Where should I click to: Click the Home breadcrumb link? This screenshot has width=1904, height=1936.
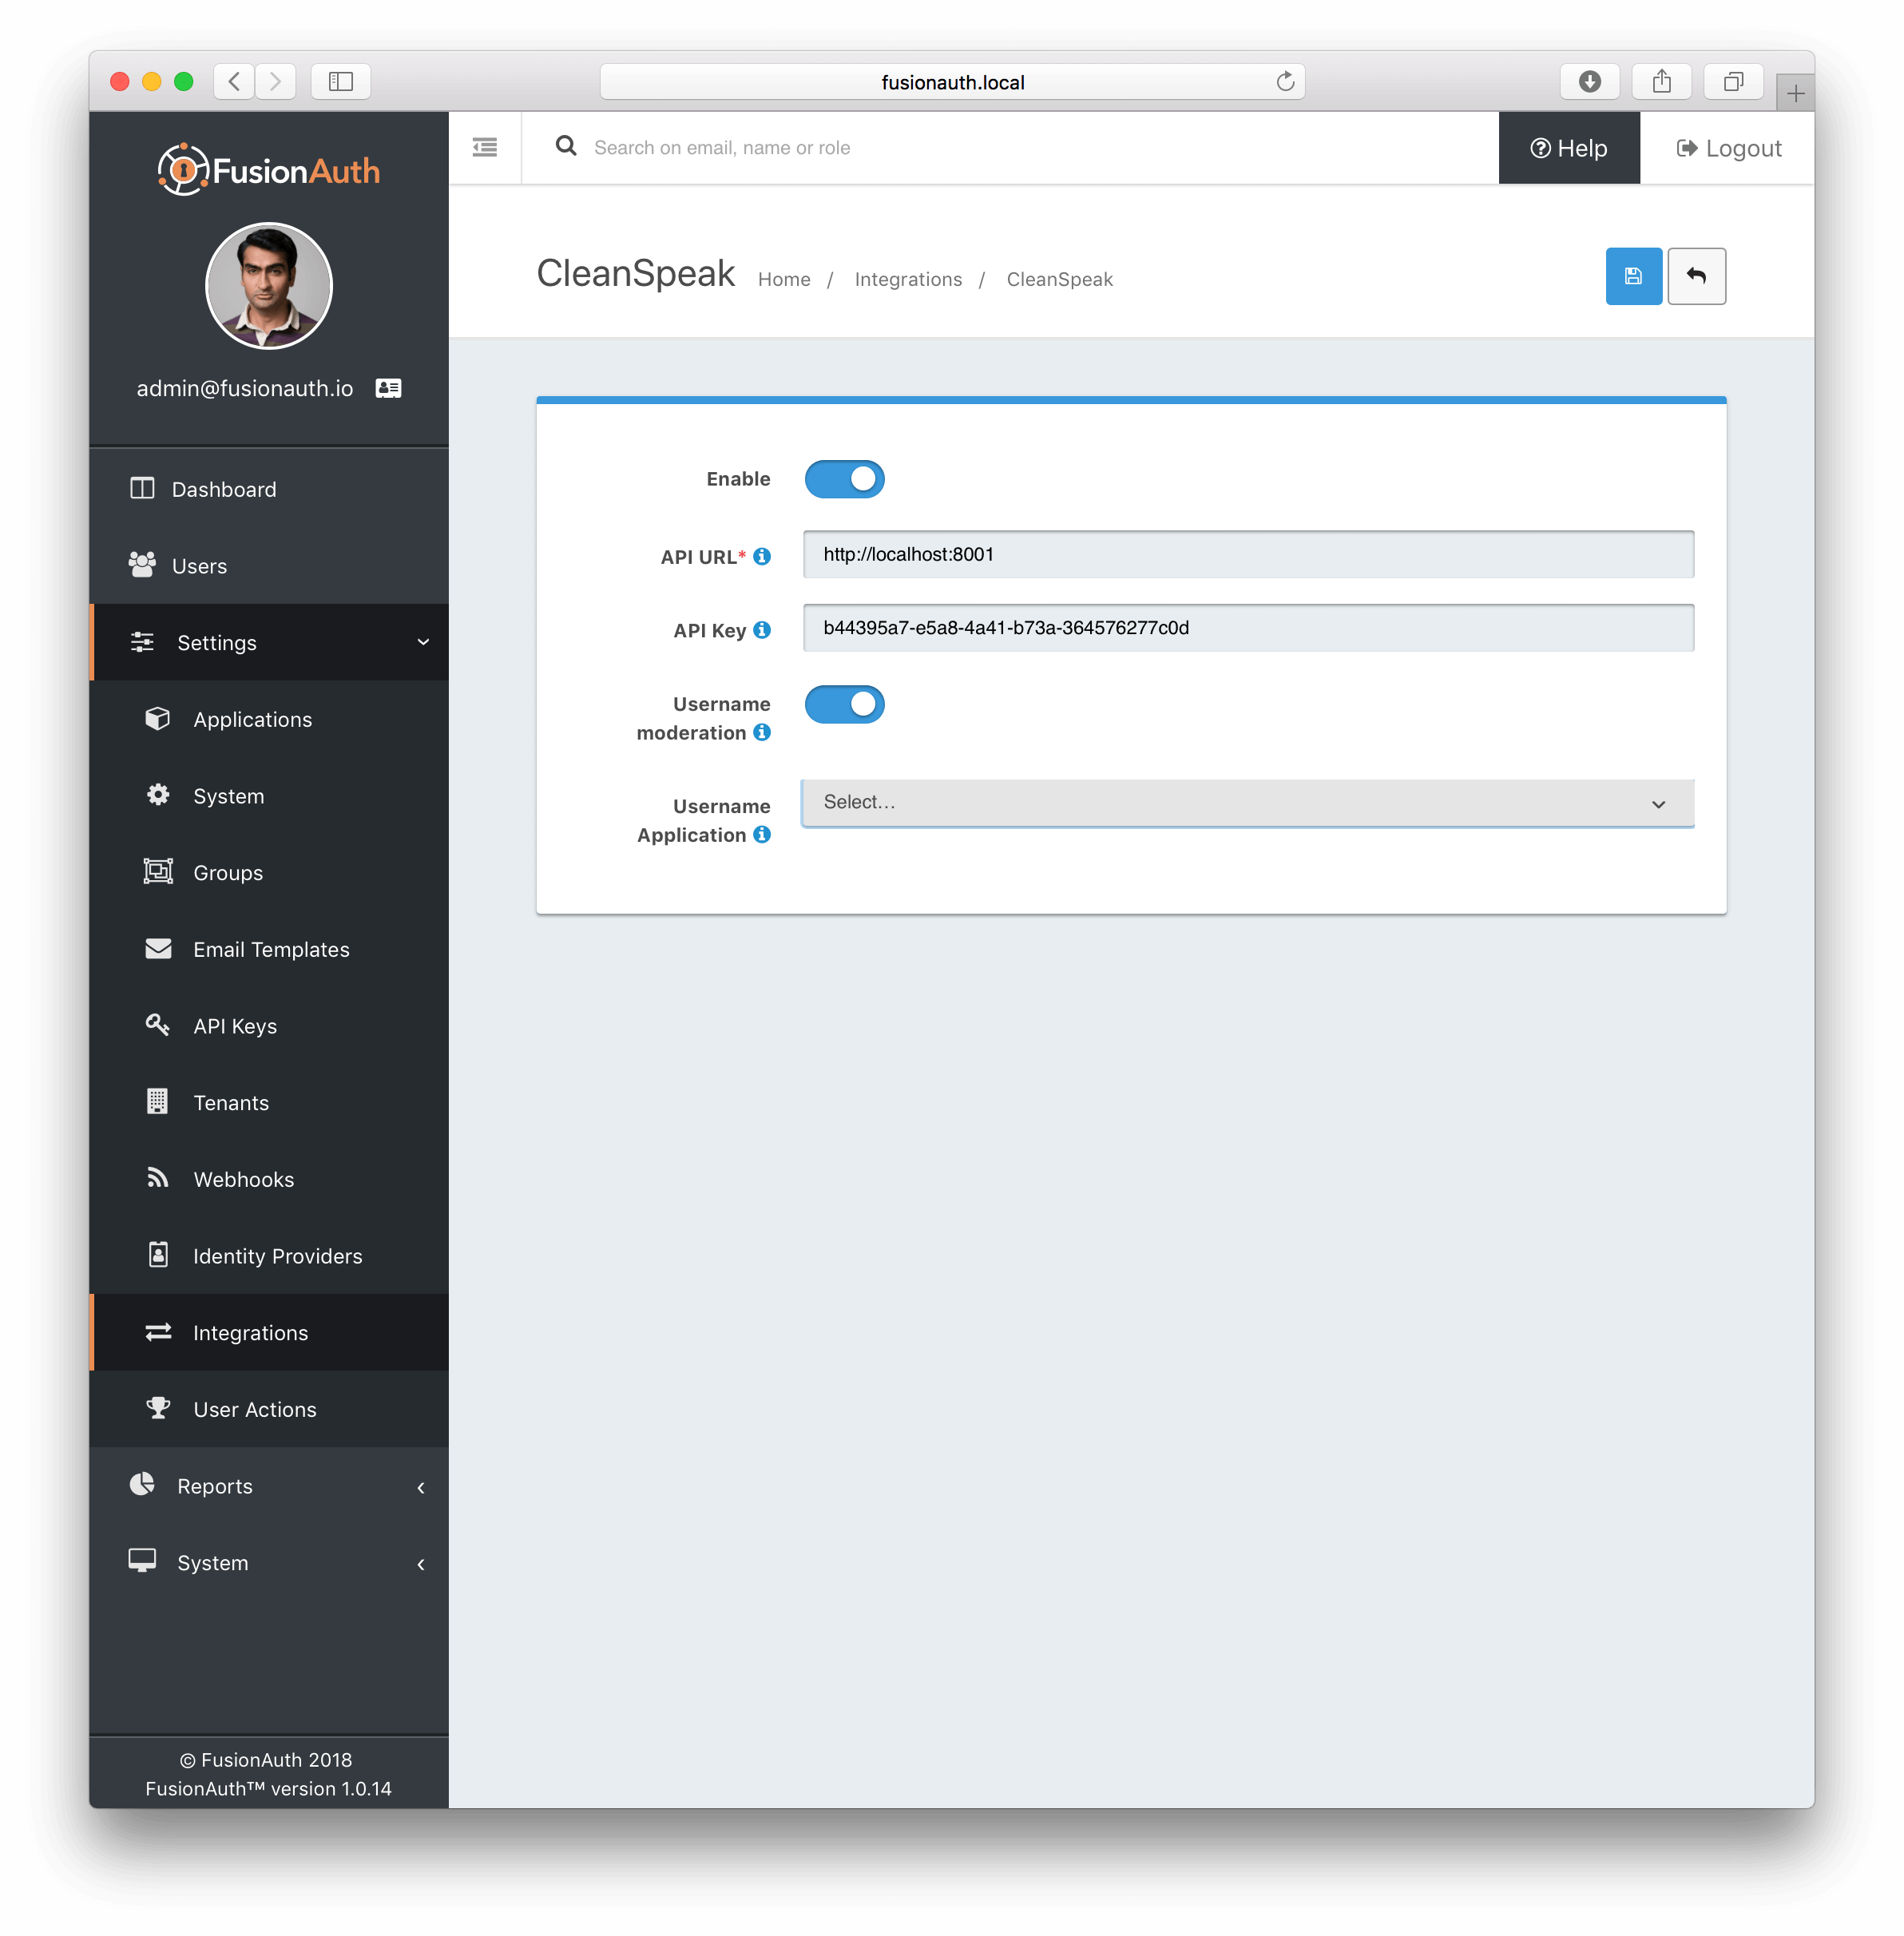(784, 279)
